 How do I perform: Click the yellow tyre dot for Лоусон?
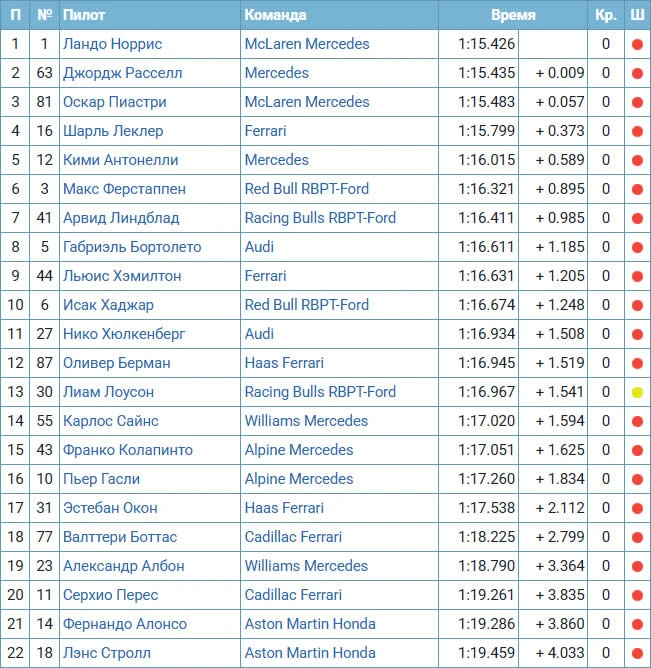[637, 392]
